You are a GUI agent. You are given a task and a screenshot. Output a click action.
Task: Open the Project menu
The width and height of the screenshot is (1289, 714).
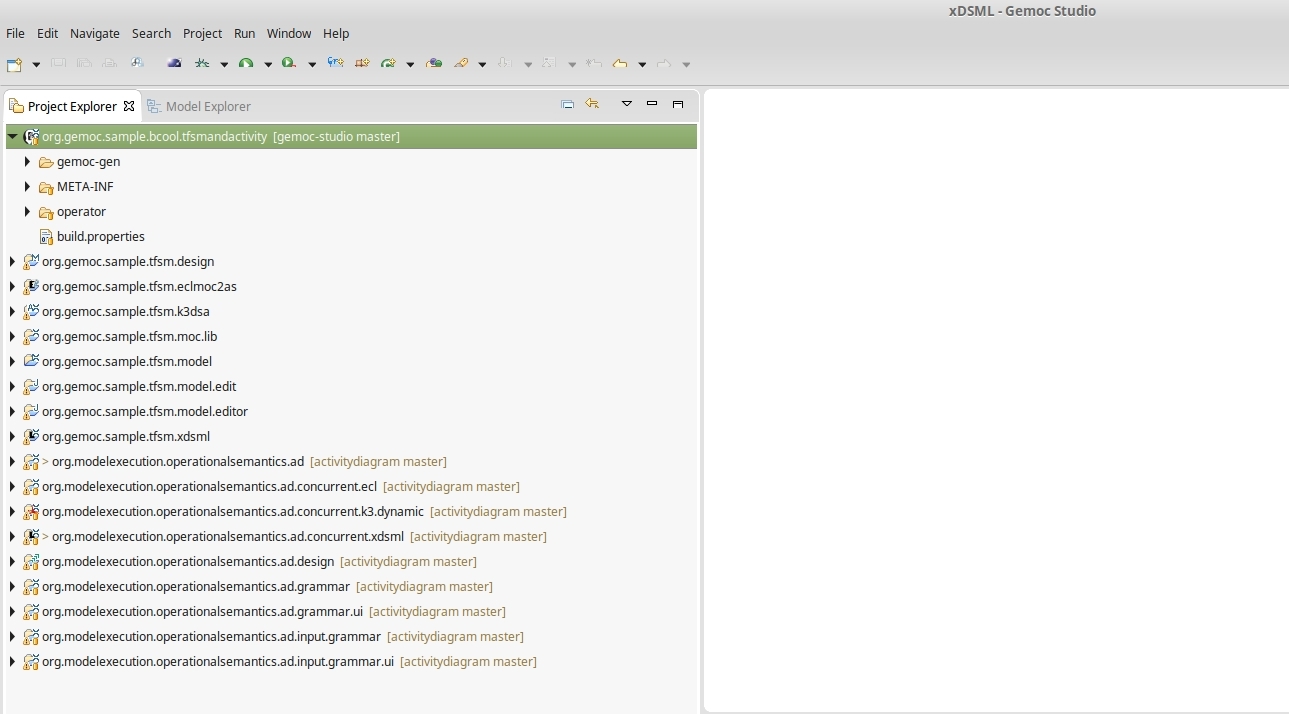click(202, 33)
